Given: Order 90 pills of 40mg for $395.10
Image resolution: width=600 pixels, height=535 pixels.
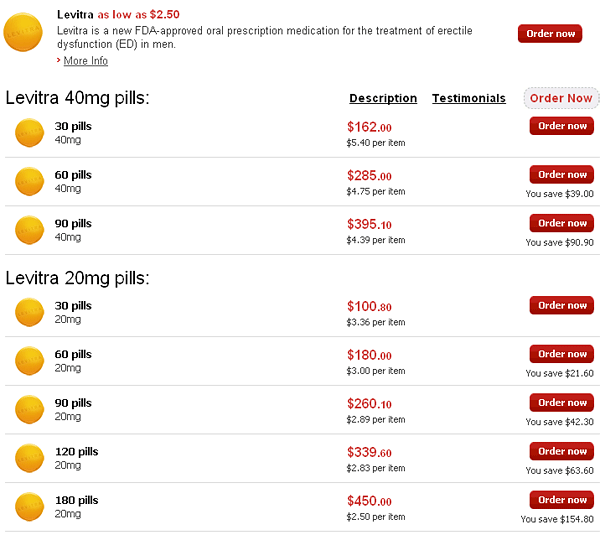Looking at the screenshot, I should [x=562, y=223].
